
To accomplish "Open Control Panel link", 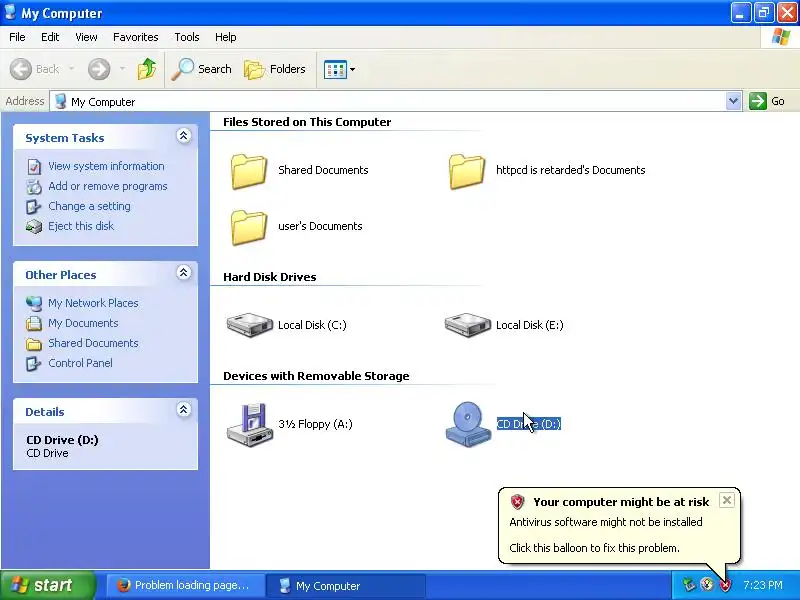I will (x=81, y=363).
